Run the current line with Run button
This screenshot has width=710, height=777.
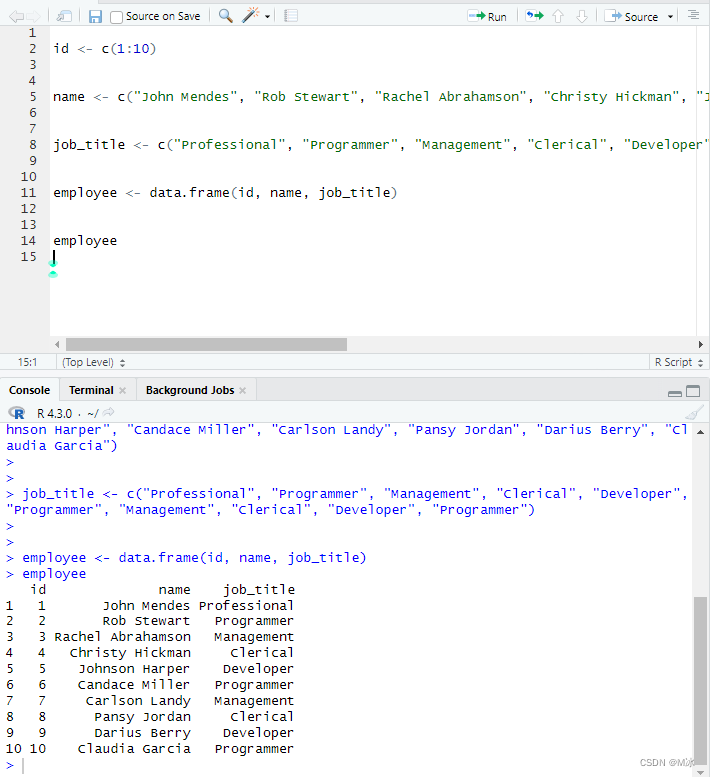487,16
